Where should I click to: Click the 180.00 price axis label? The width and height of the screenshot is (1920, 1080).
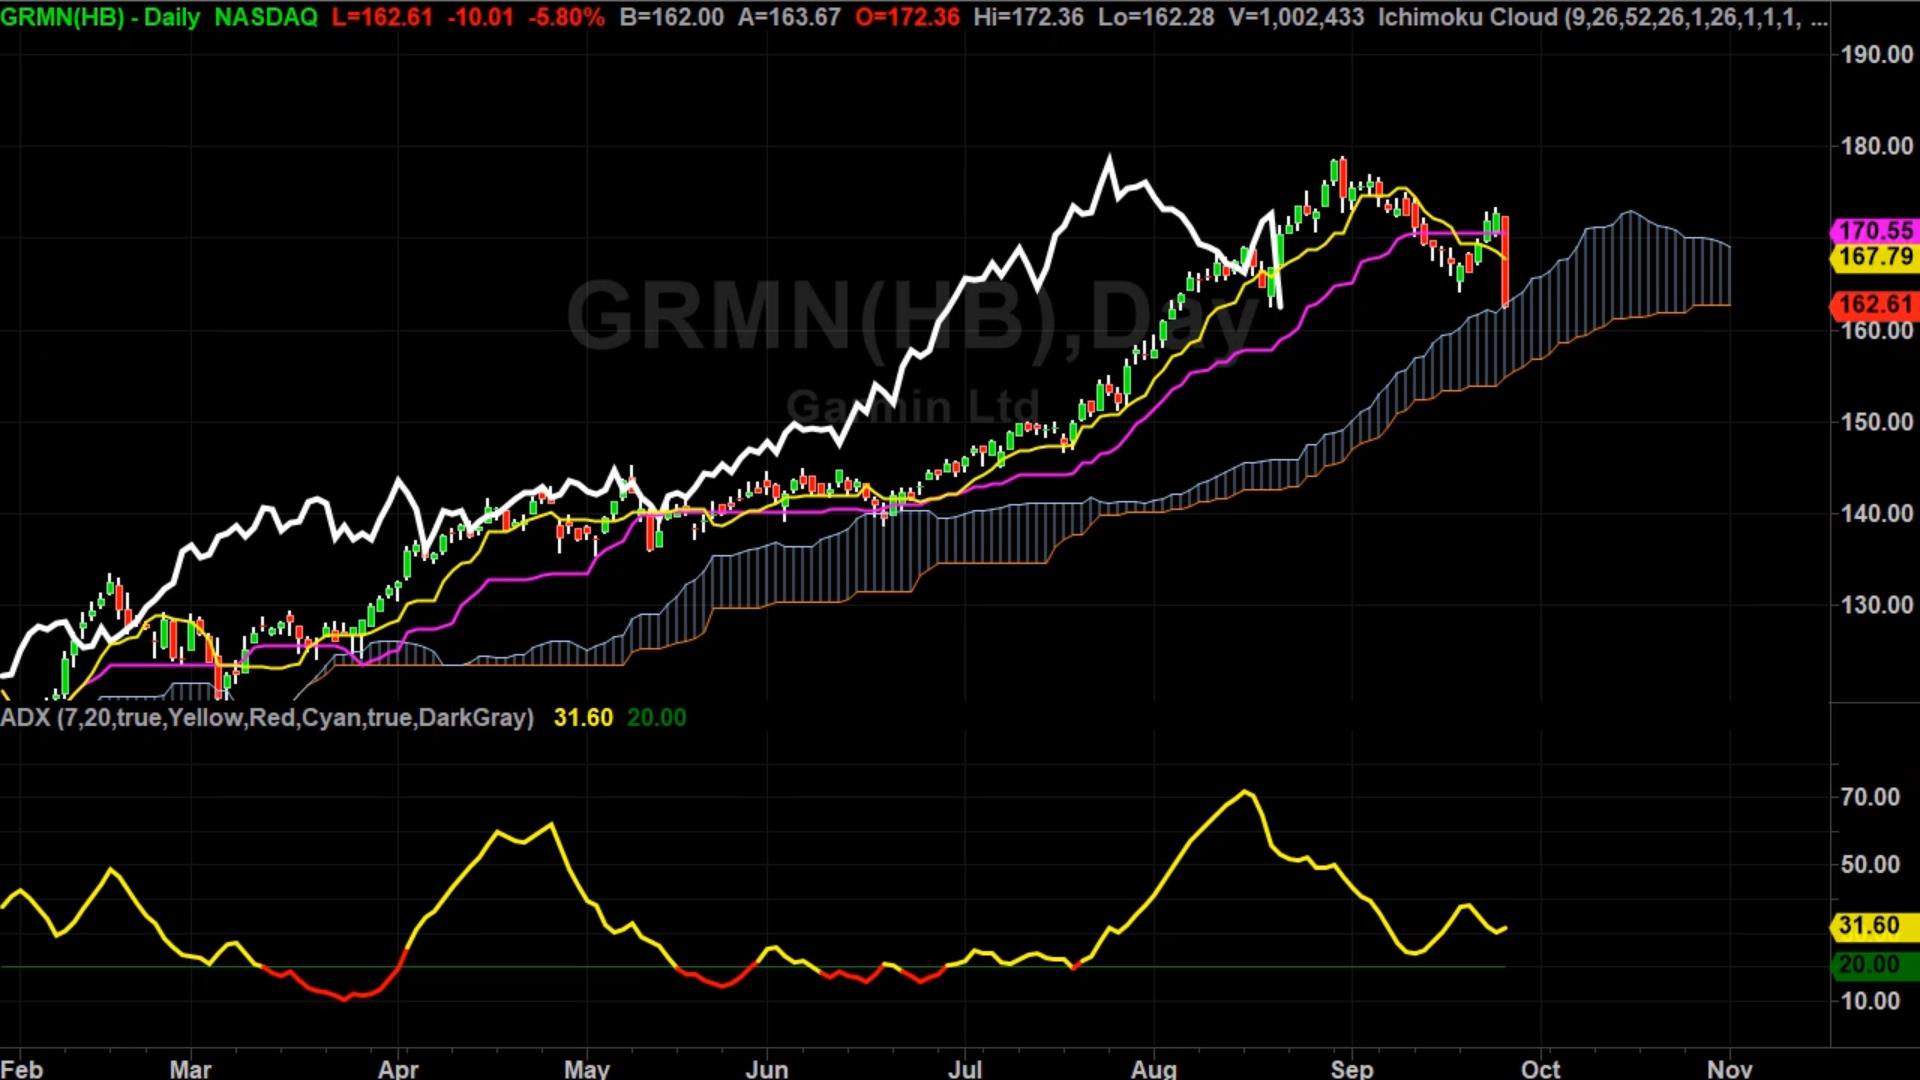1877,146
